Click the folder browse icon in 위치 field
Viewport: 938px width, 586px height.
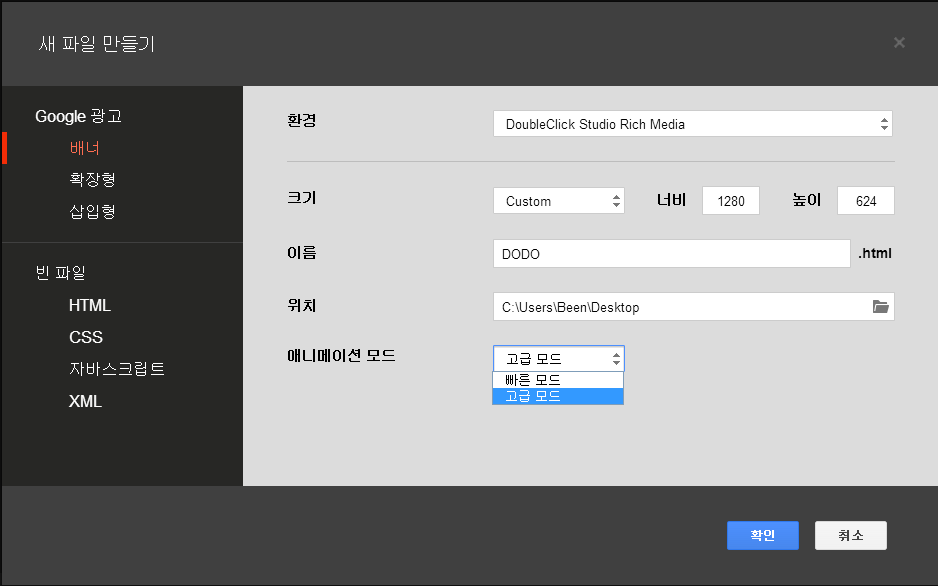[880, 307]
